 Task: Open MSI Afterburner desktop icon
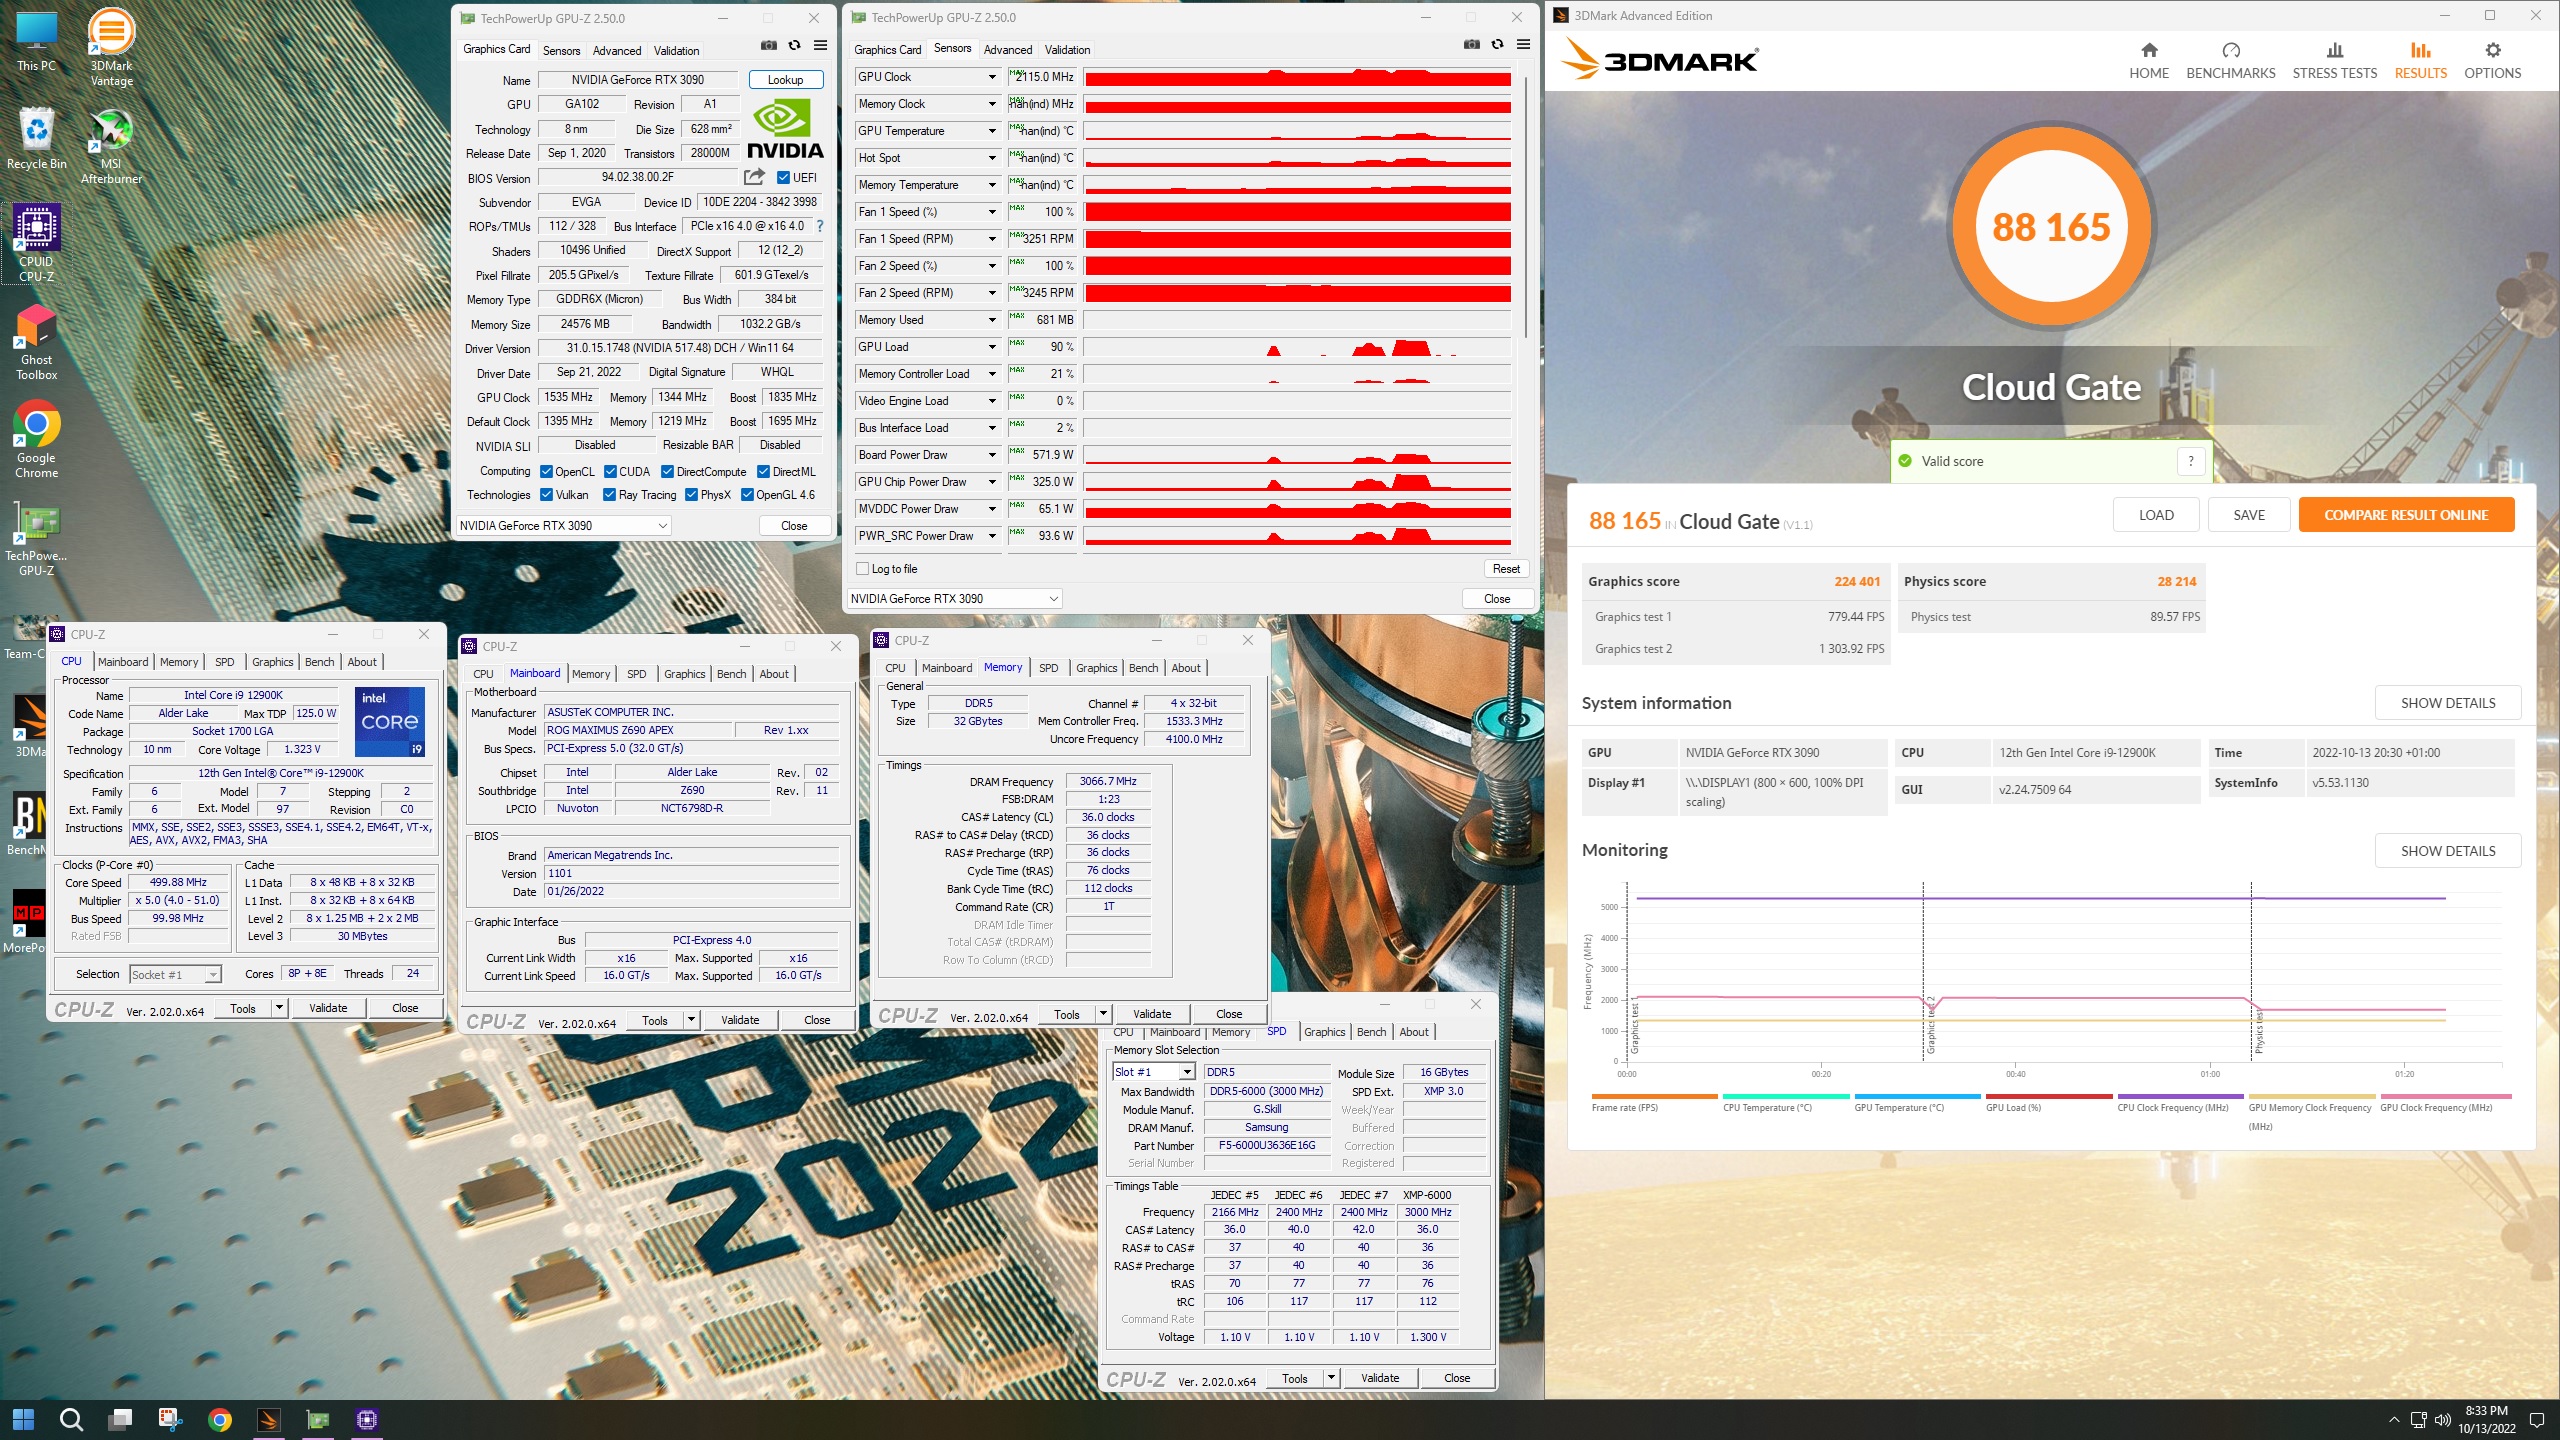(111, 146)
